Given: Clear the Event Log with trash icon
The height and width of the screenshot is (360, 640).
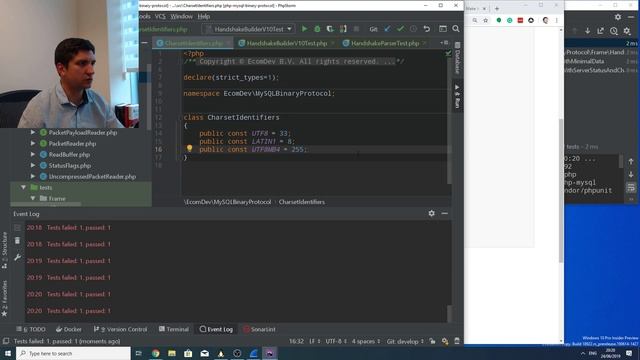Looking at the screenshot, I should pos(17,241).
